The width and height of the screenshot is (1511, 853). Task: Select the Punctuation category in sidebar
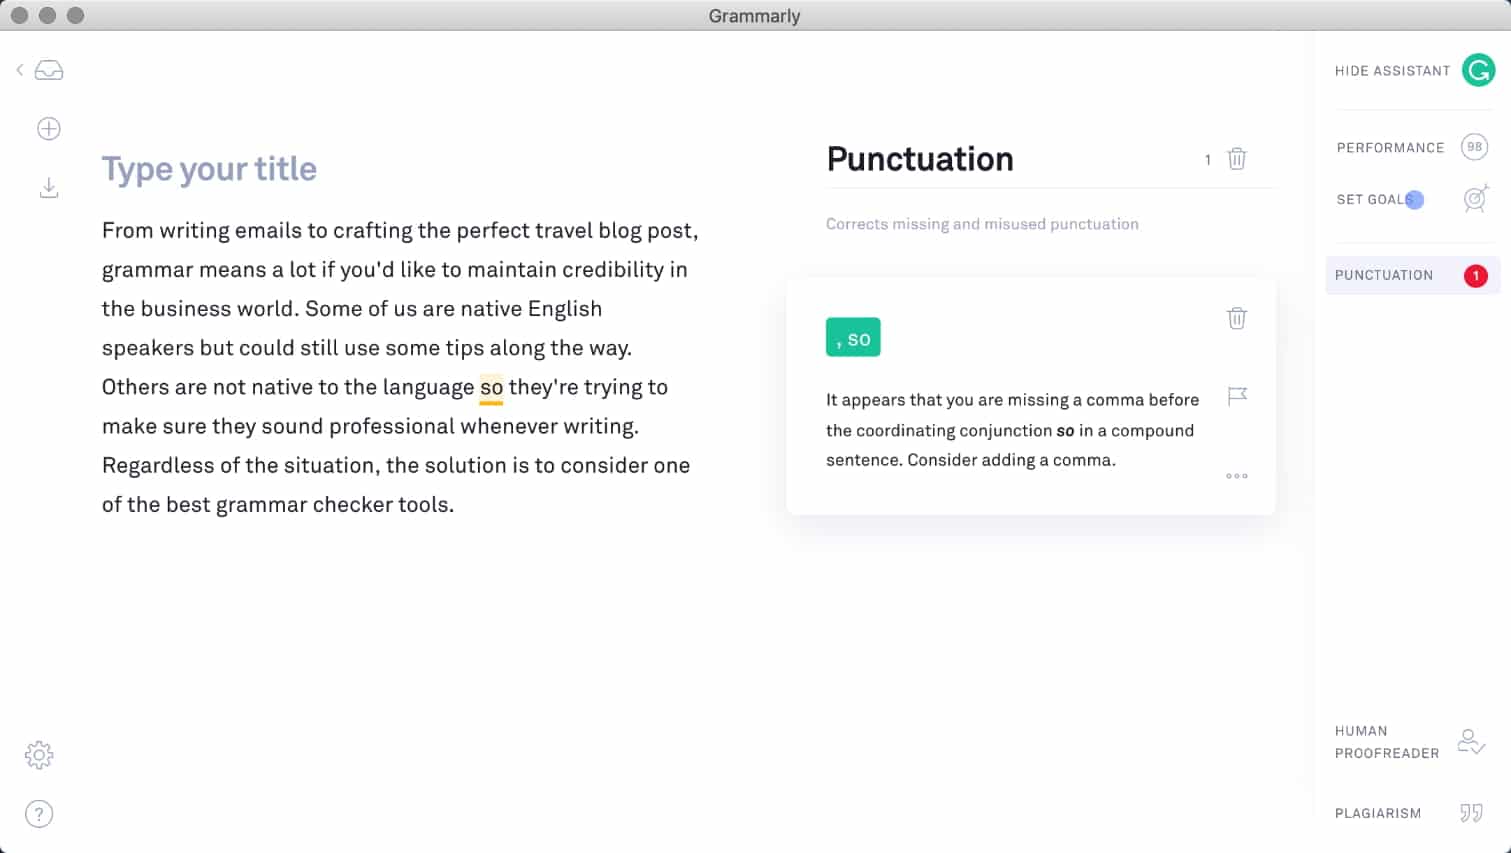pyautogui.click(x=1384, y=275)
